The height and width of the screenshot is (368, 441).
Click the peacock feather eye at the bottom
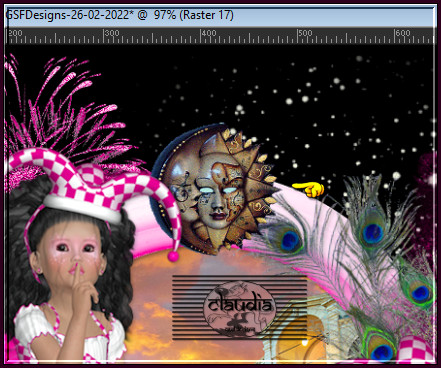381,351
